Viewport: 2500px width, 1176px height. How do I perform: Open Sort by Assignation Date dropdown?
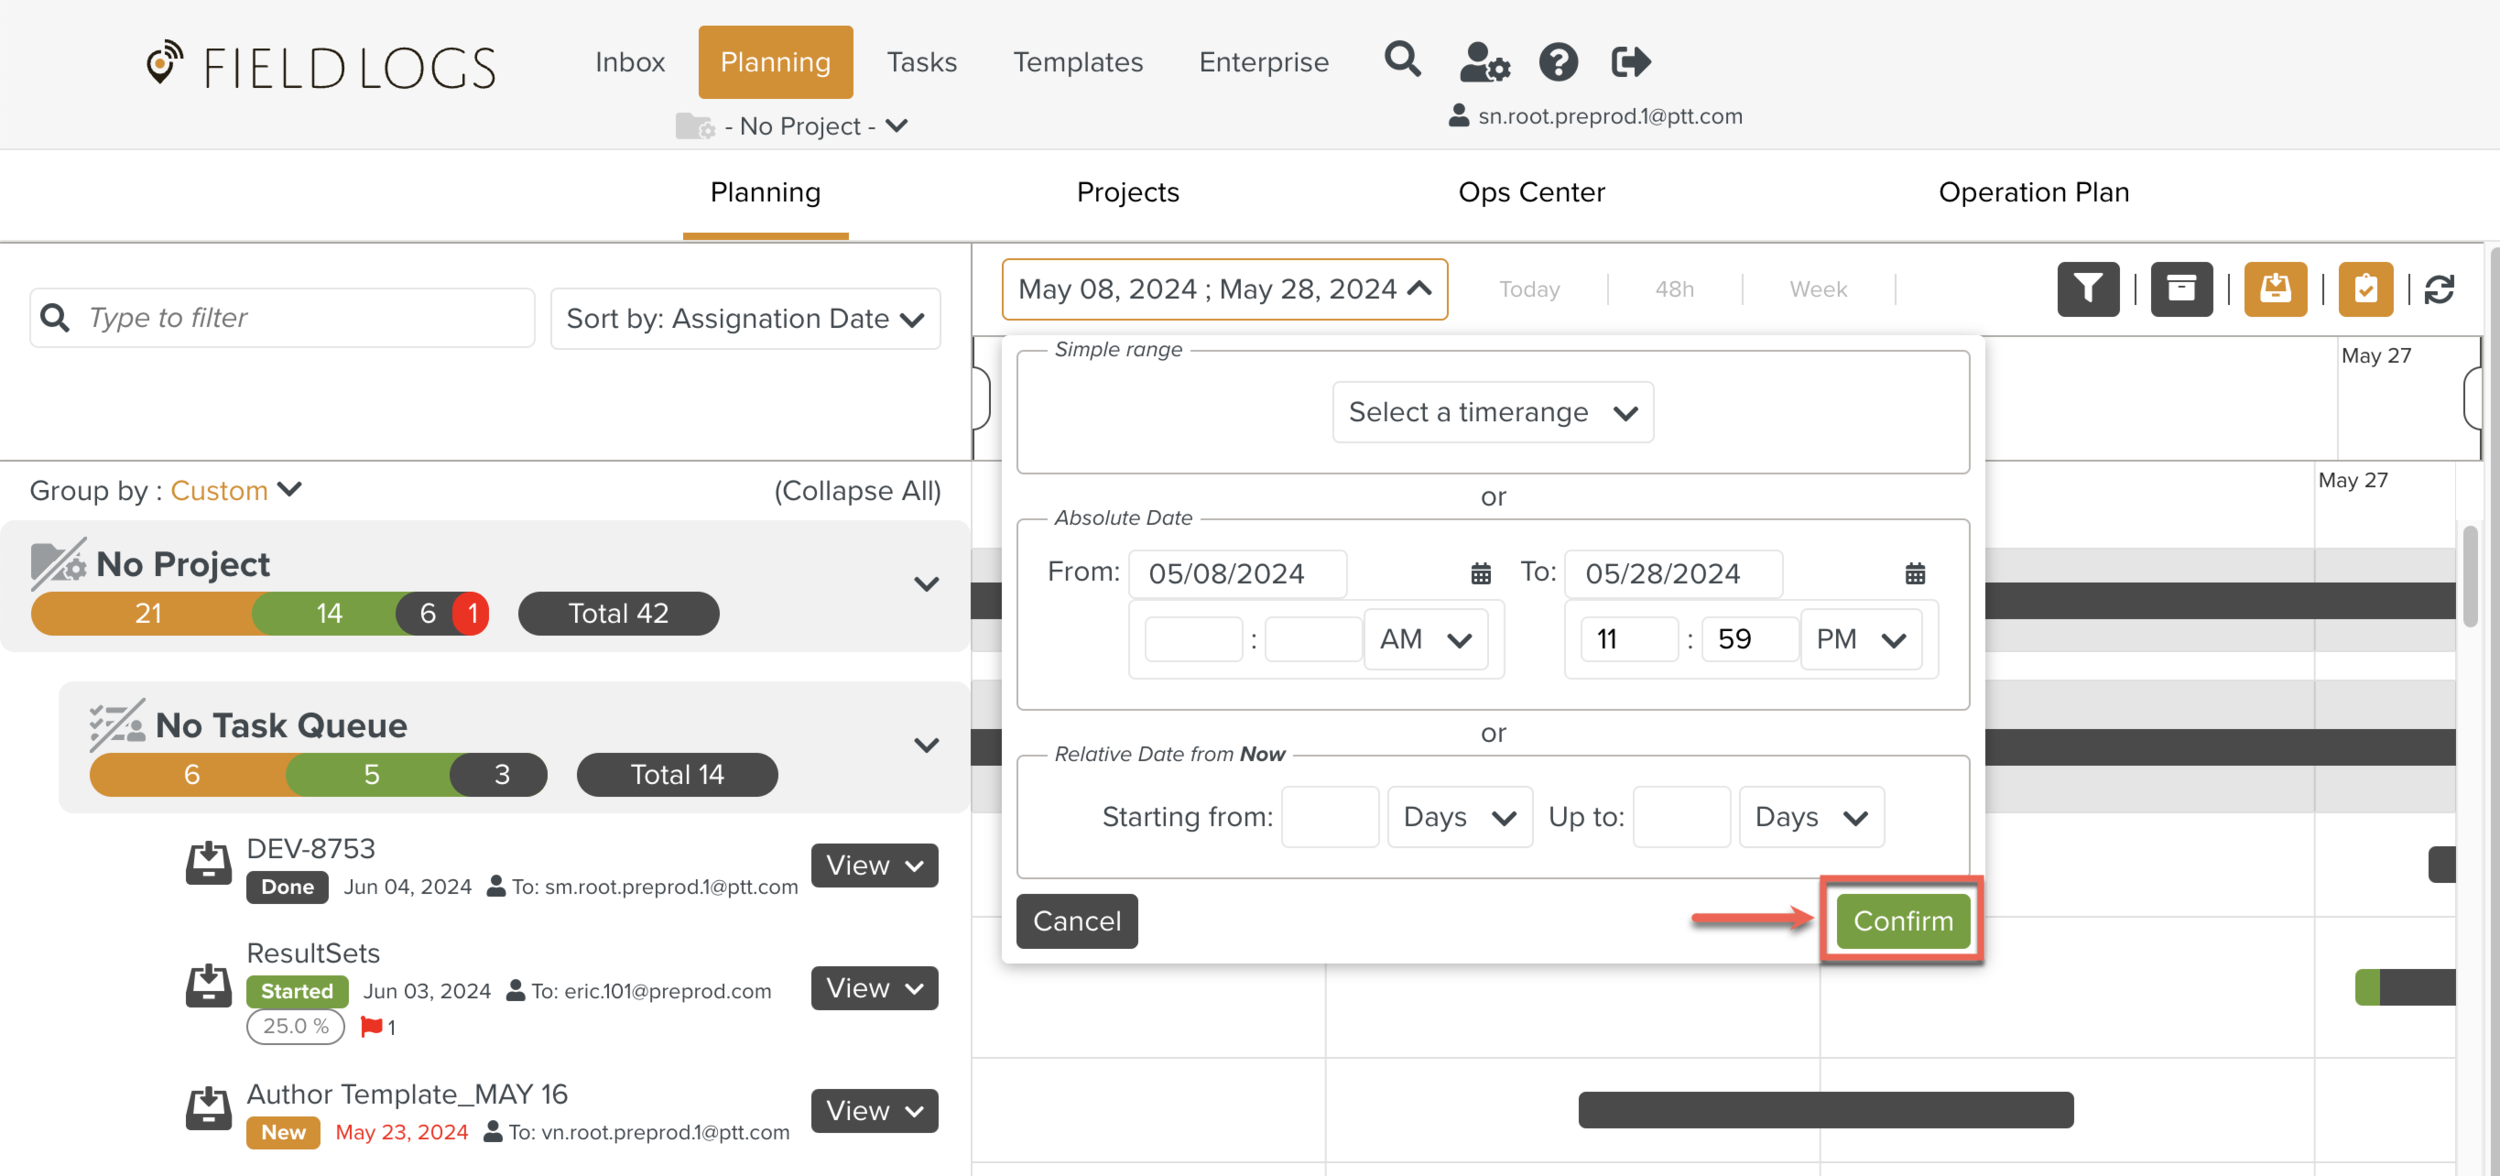click(745, 319)
